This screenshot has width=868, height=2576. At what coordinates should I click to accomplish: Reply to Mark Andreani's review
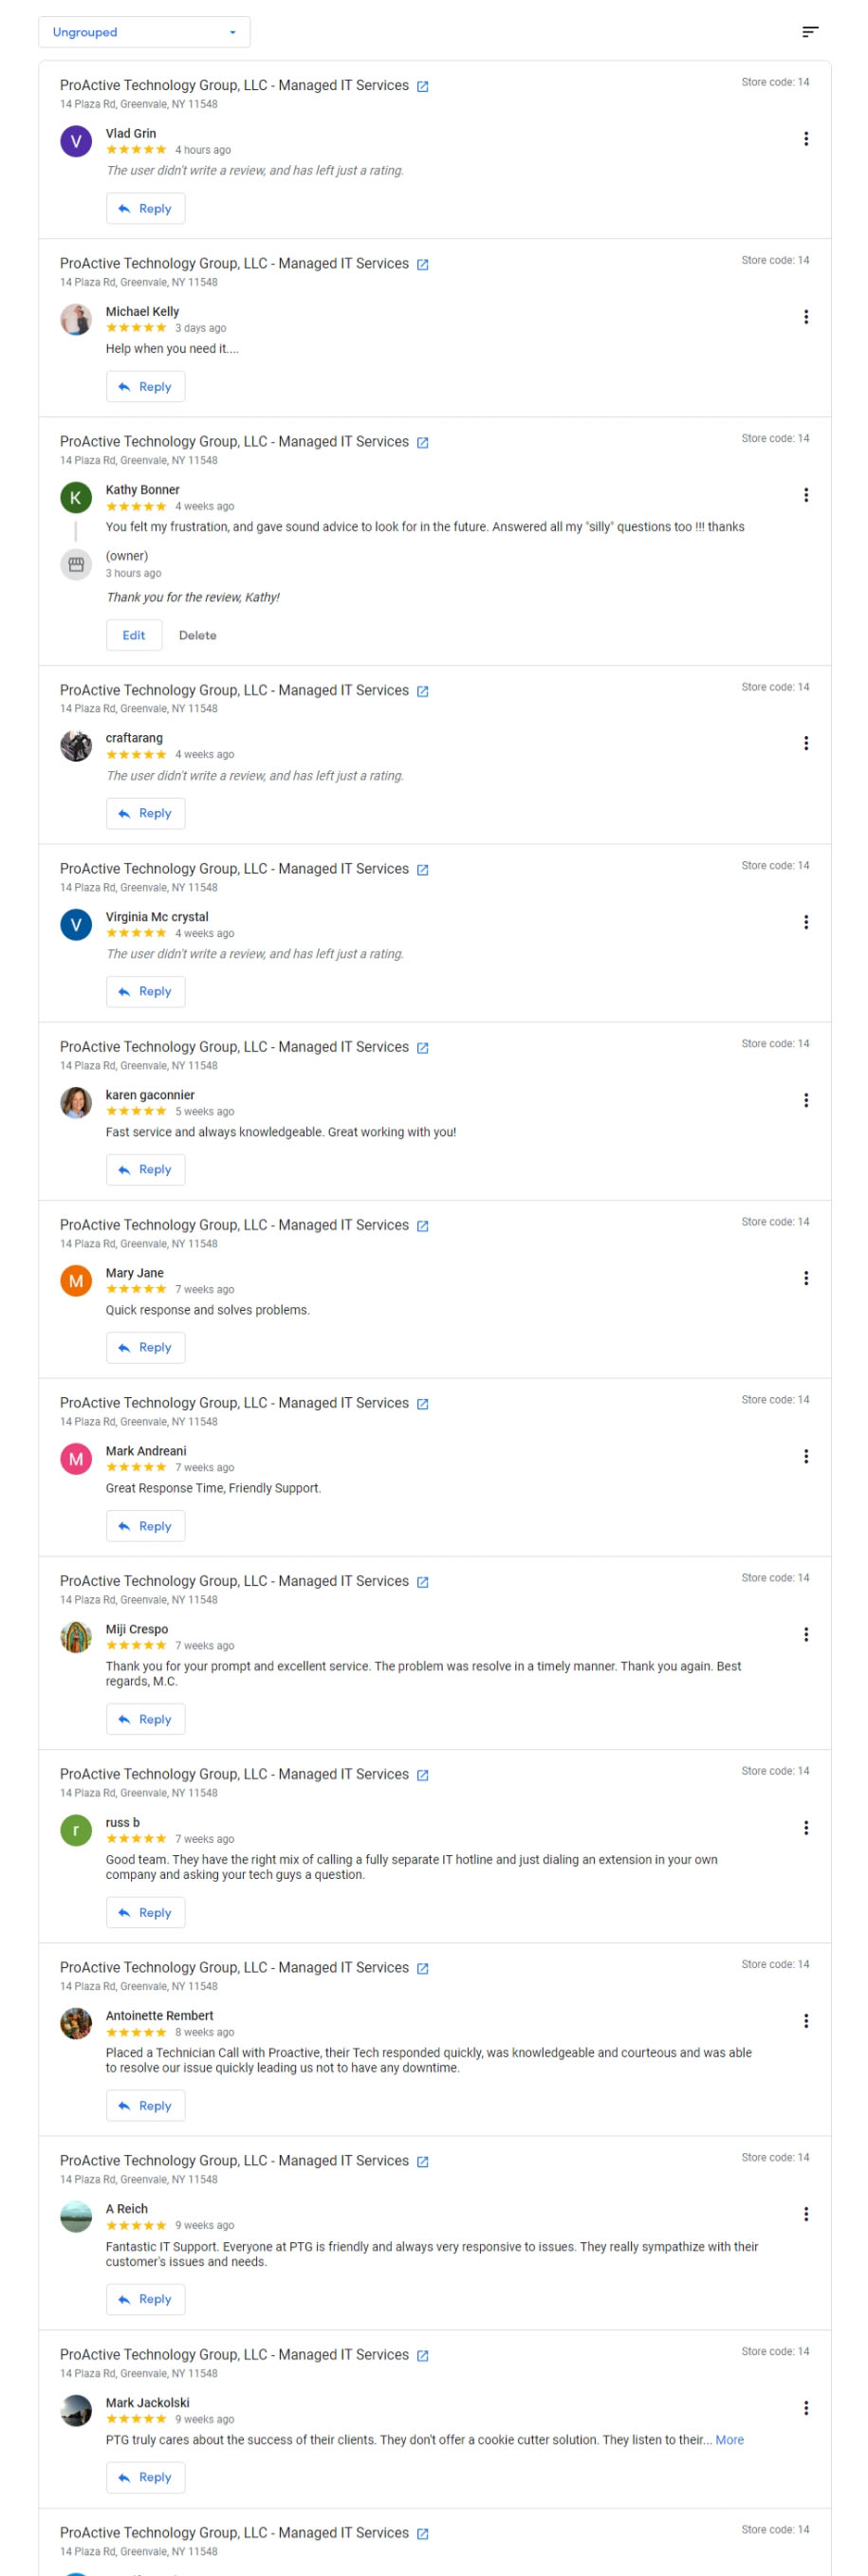pos(145,1526)
